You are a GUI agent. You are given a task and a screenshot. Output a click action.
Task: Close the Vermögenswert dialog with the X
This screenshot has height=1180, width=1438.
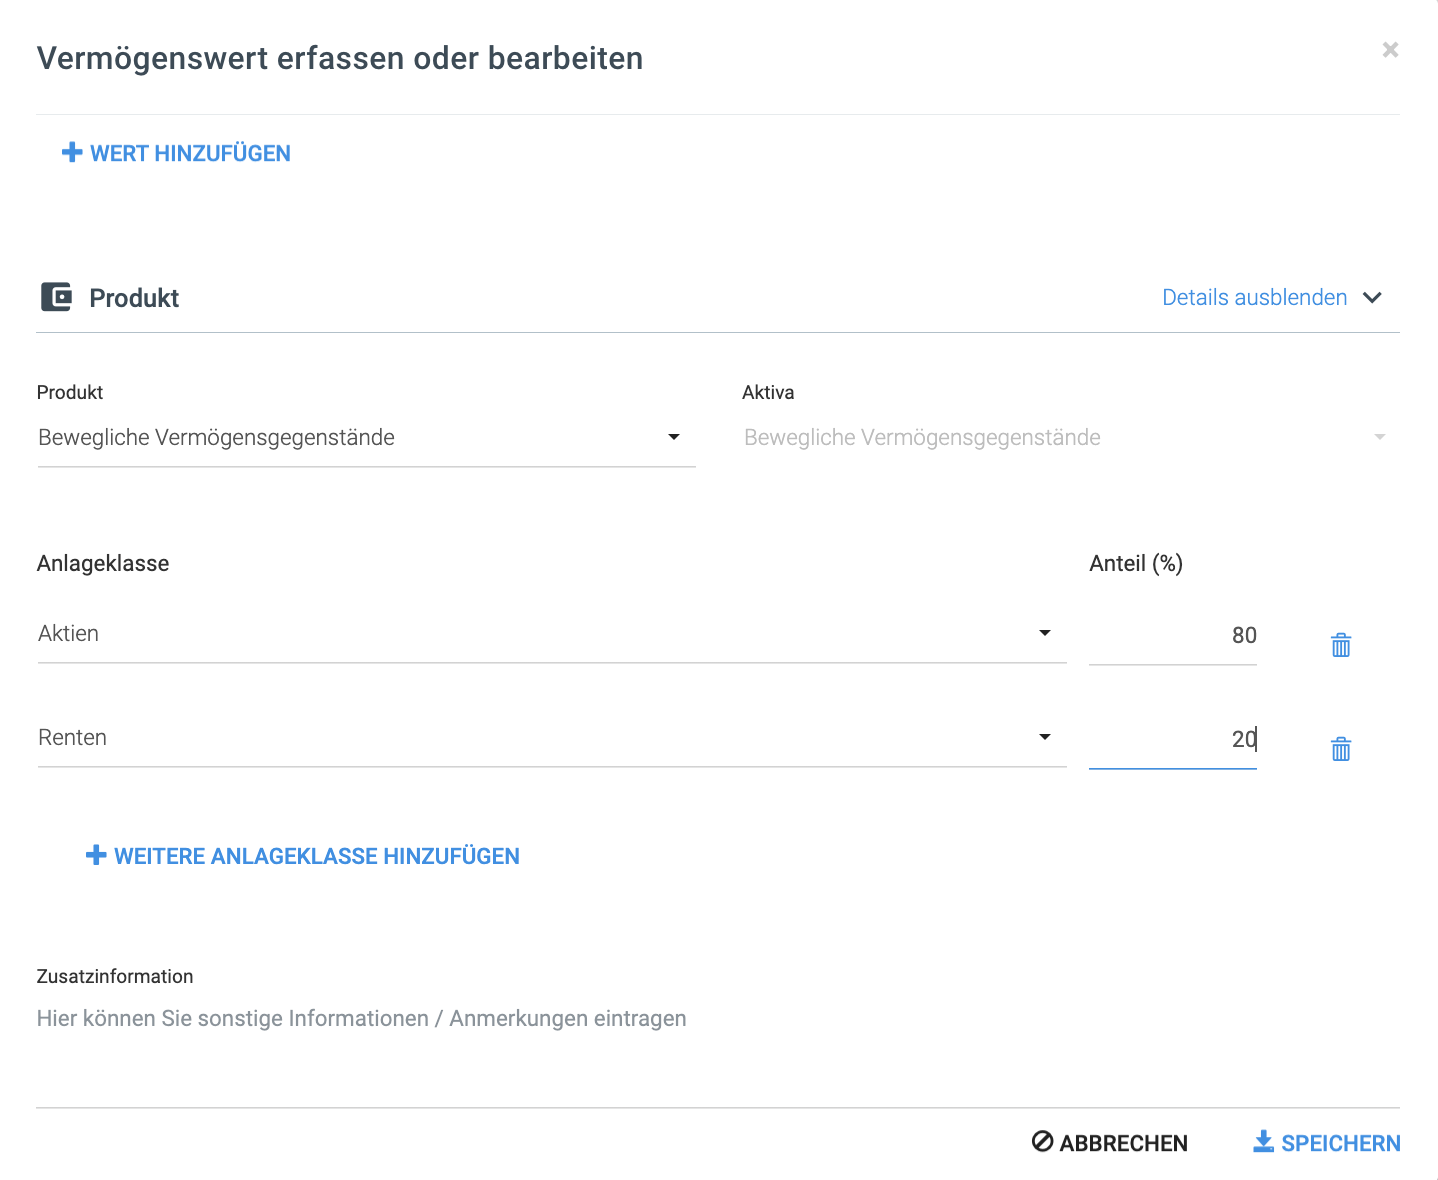[x=1390, y=49]
